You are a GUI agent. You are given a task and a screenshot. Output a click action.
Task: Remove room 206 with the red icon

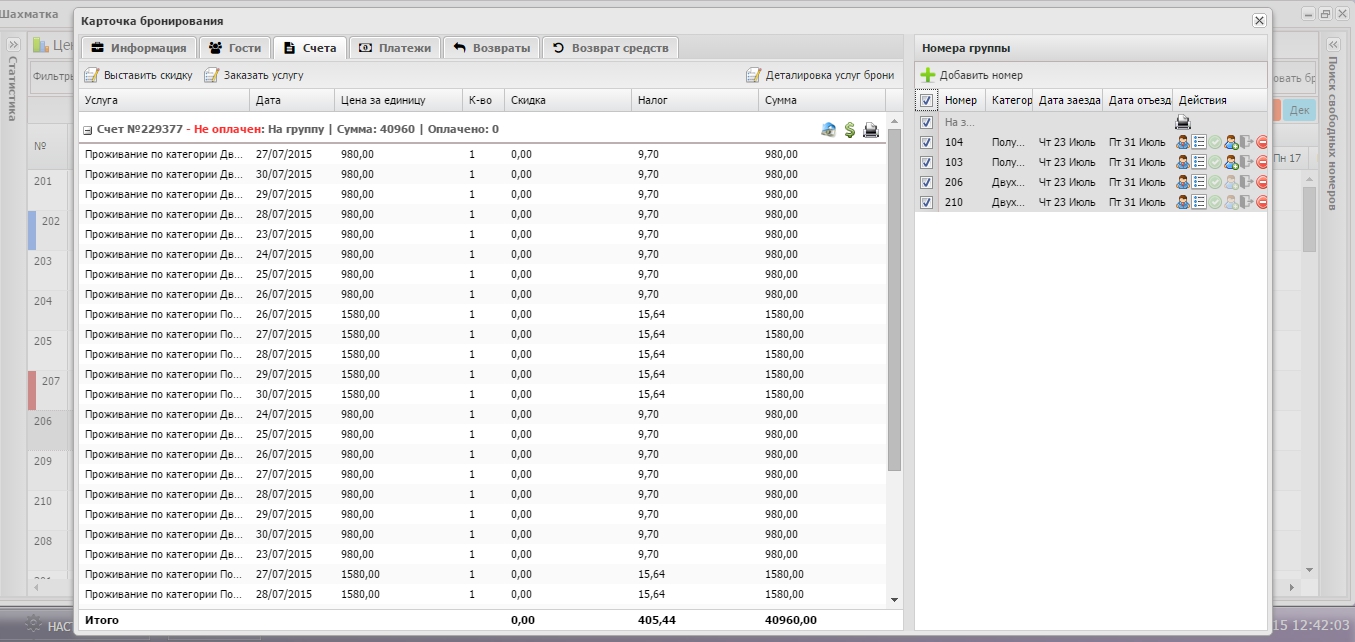1262,182
